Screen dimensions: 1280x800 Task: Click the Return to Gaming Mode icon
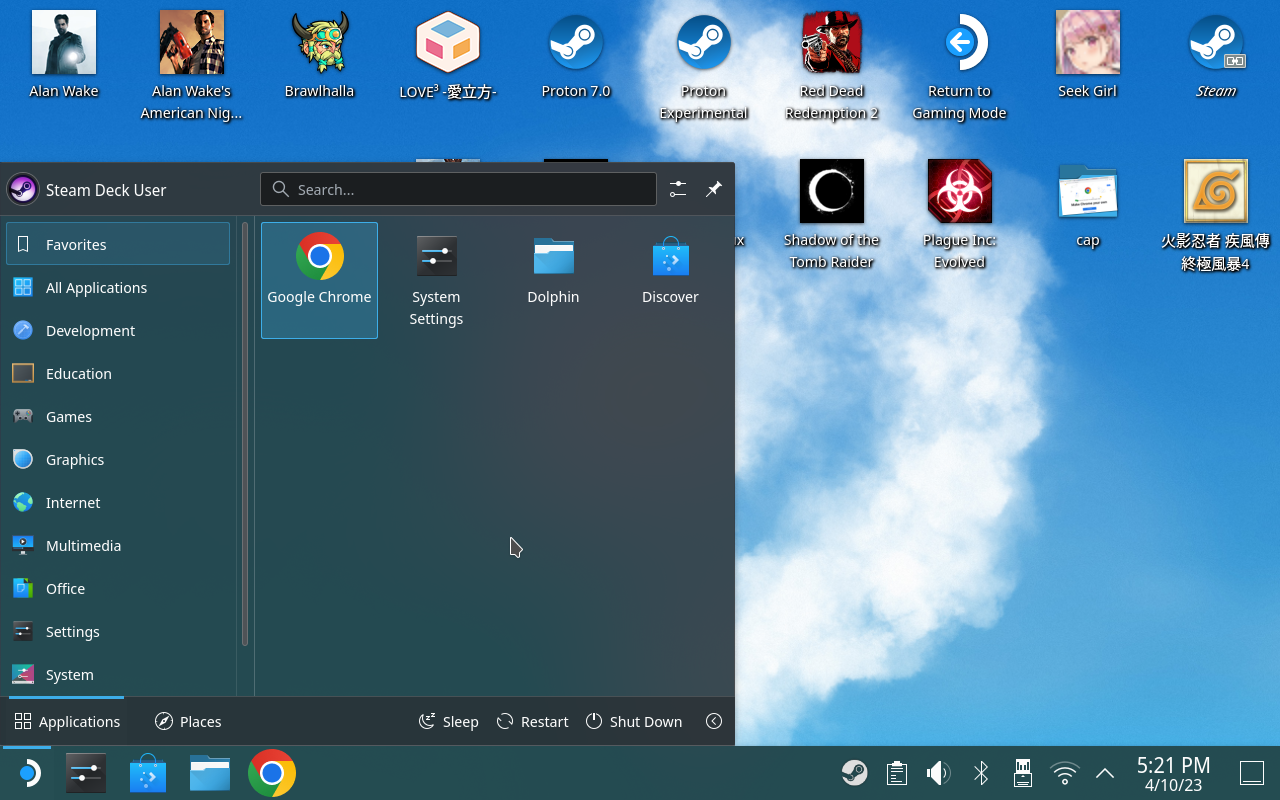[960, 66]
